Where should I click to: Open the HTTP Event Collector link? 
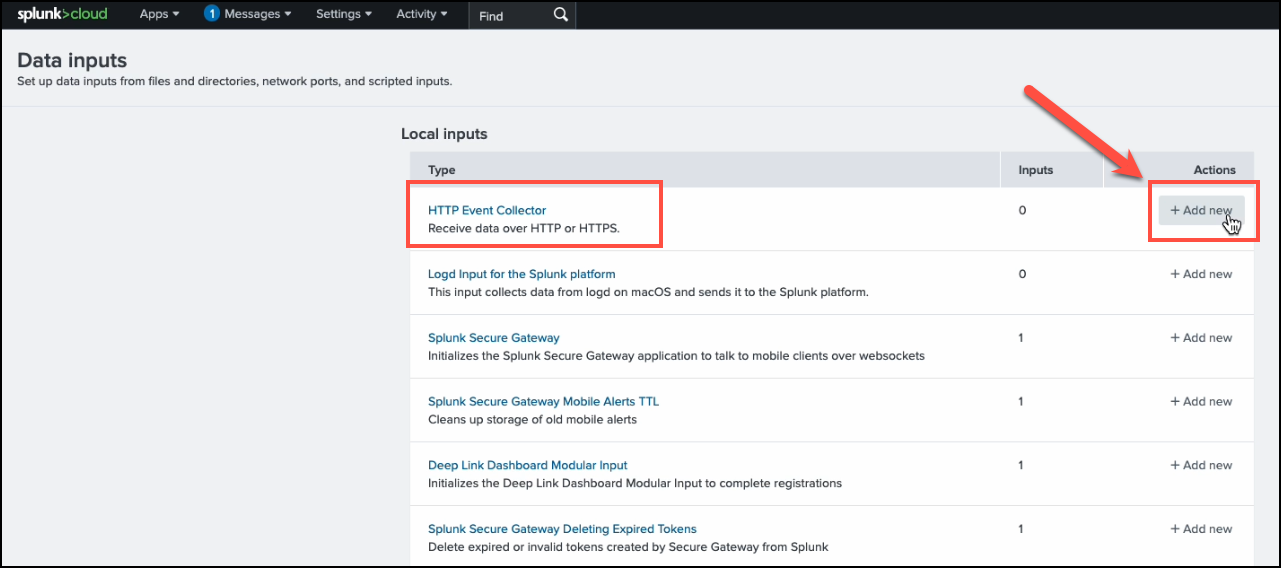[x=487, y=210]
